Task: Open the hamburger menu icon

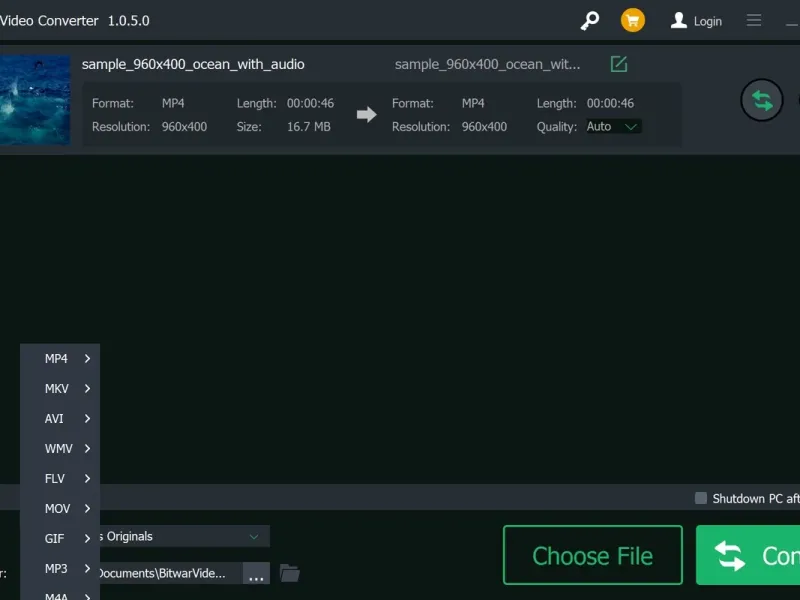Action: click(754, 20)
